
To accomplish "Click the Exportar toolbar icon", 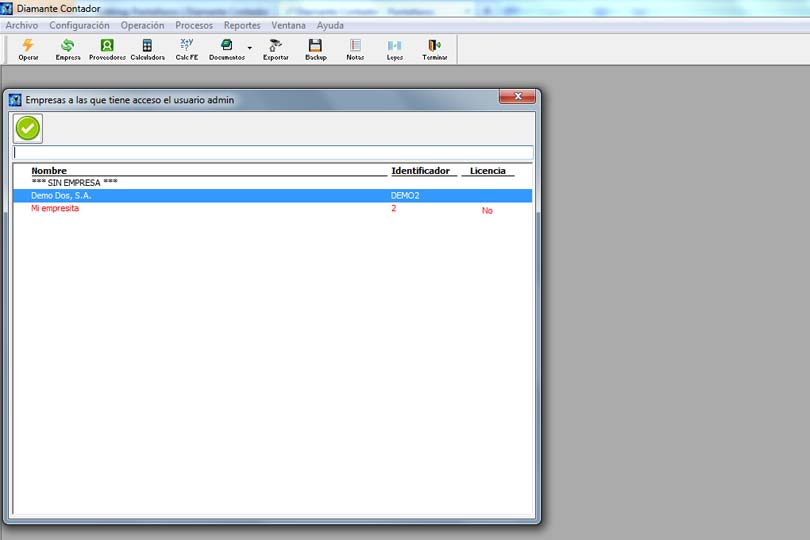I will tap(275, 50).
